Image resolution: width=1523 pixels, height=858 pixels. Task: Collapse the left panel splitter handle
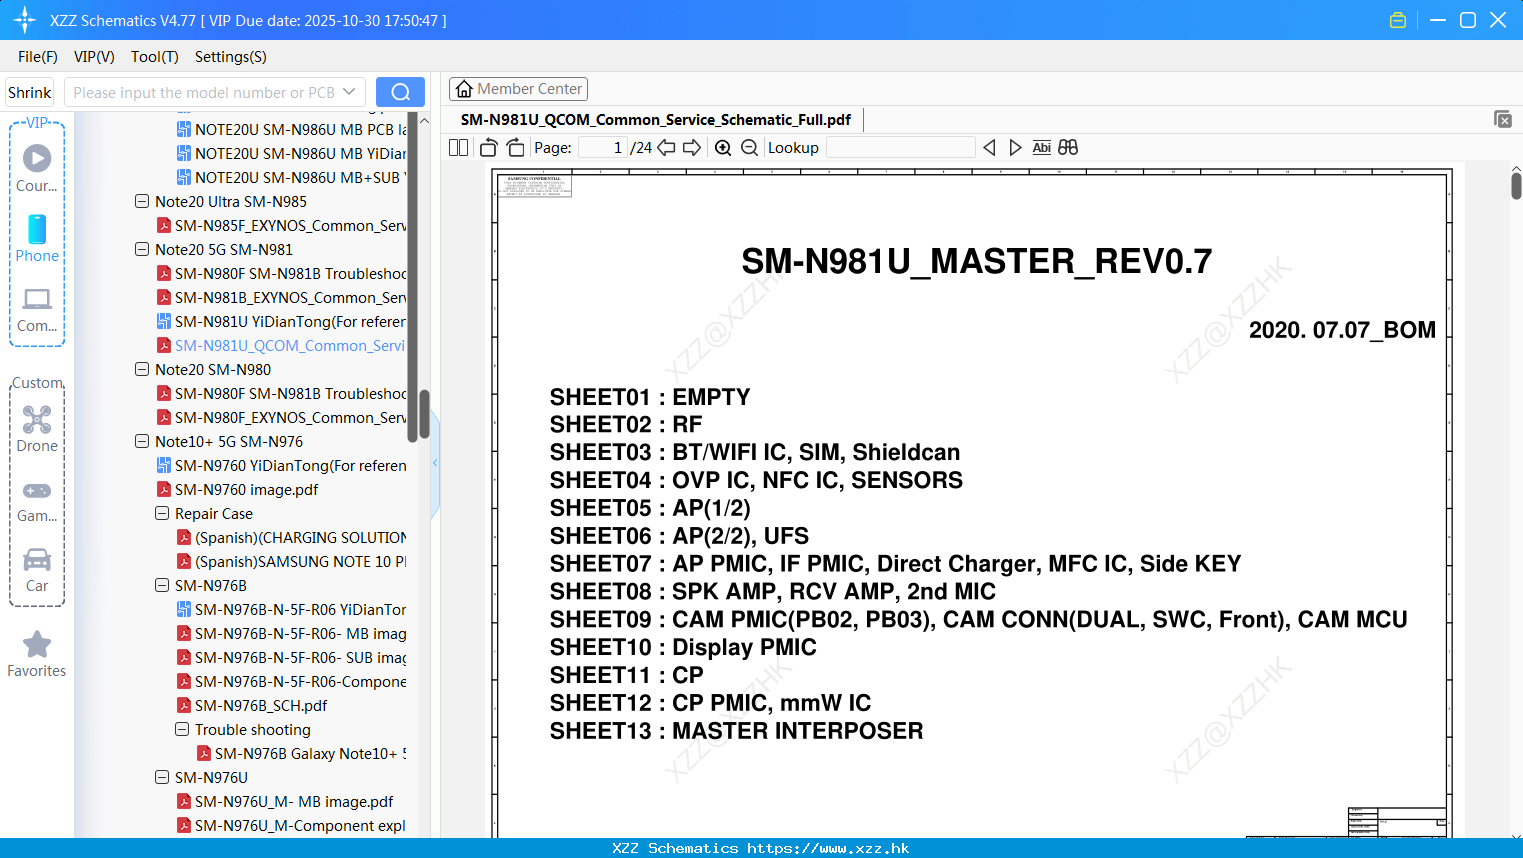tap(435, 463)
